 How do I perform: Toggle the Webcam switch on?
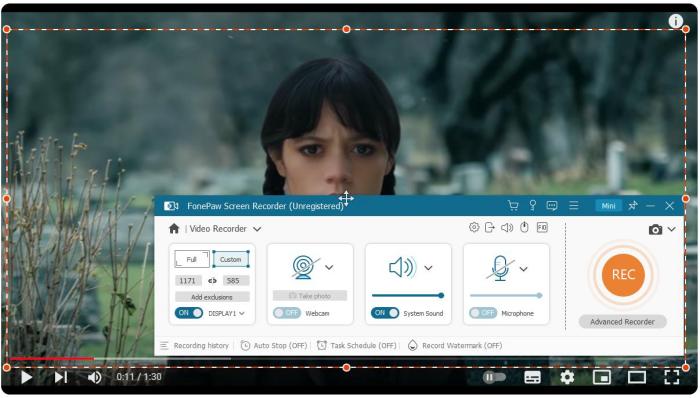[287, 313]
